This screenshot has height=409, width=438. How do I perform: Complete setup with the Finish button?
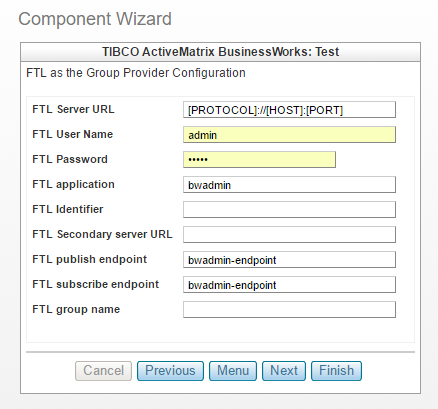336,371
